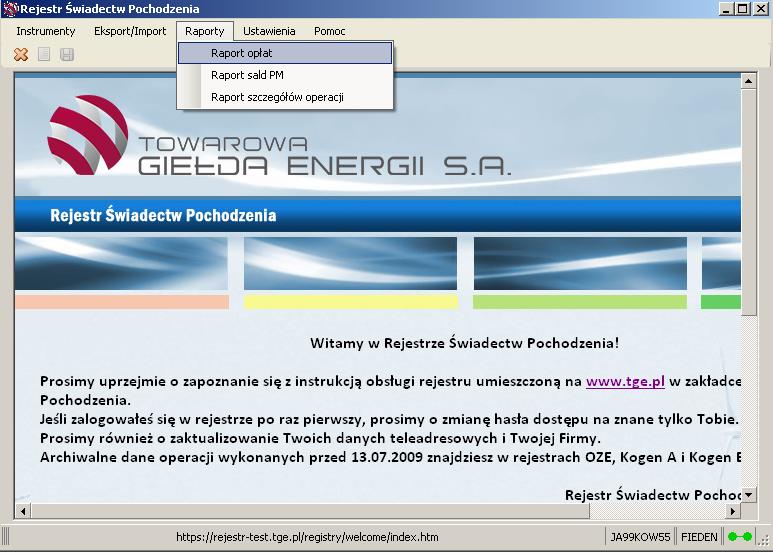
Task: Click the FIEDEN status bar entry
Action: [x=699, y=537]
